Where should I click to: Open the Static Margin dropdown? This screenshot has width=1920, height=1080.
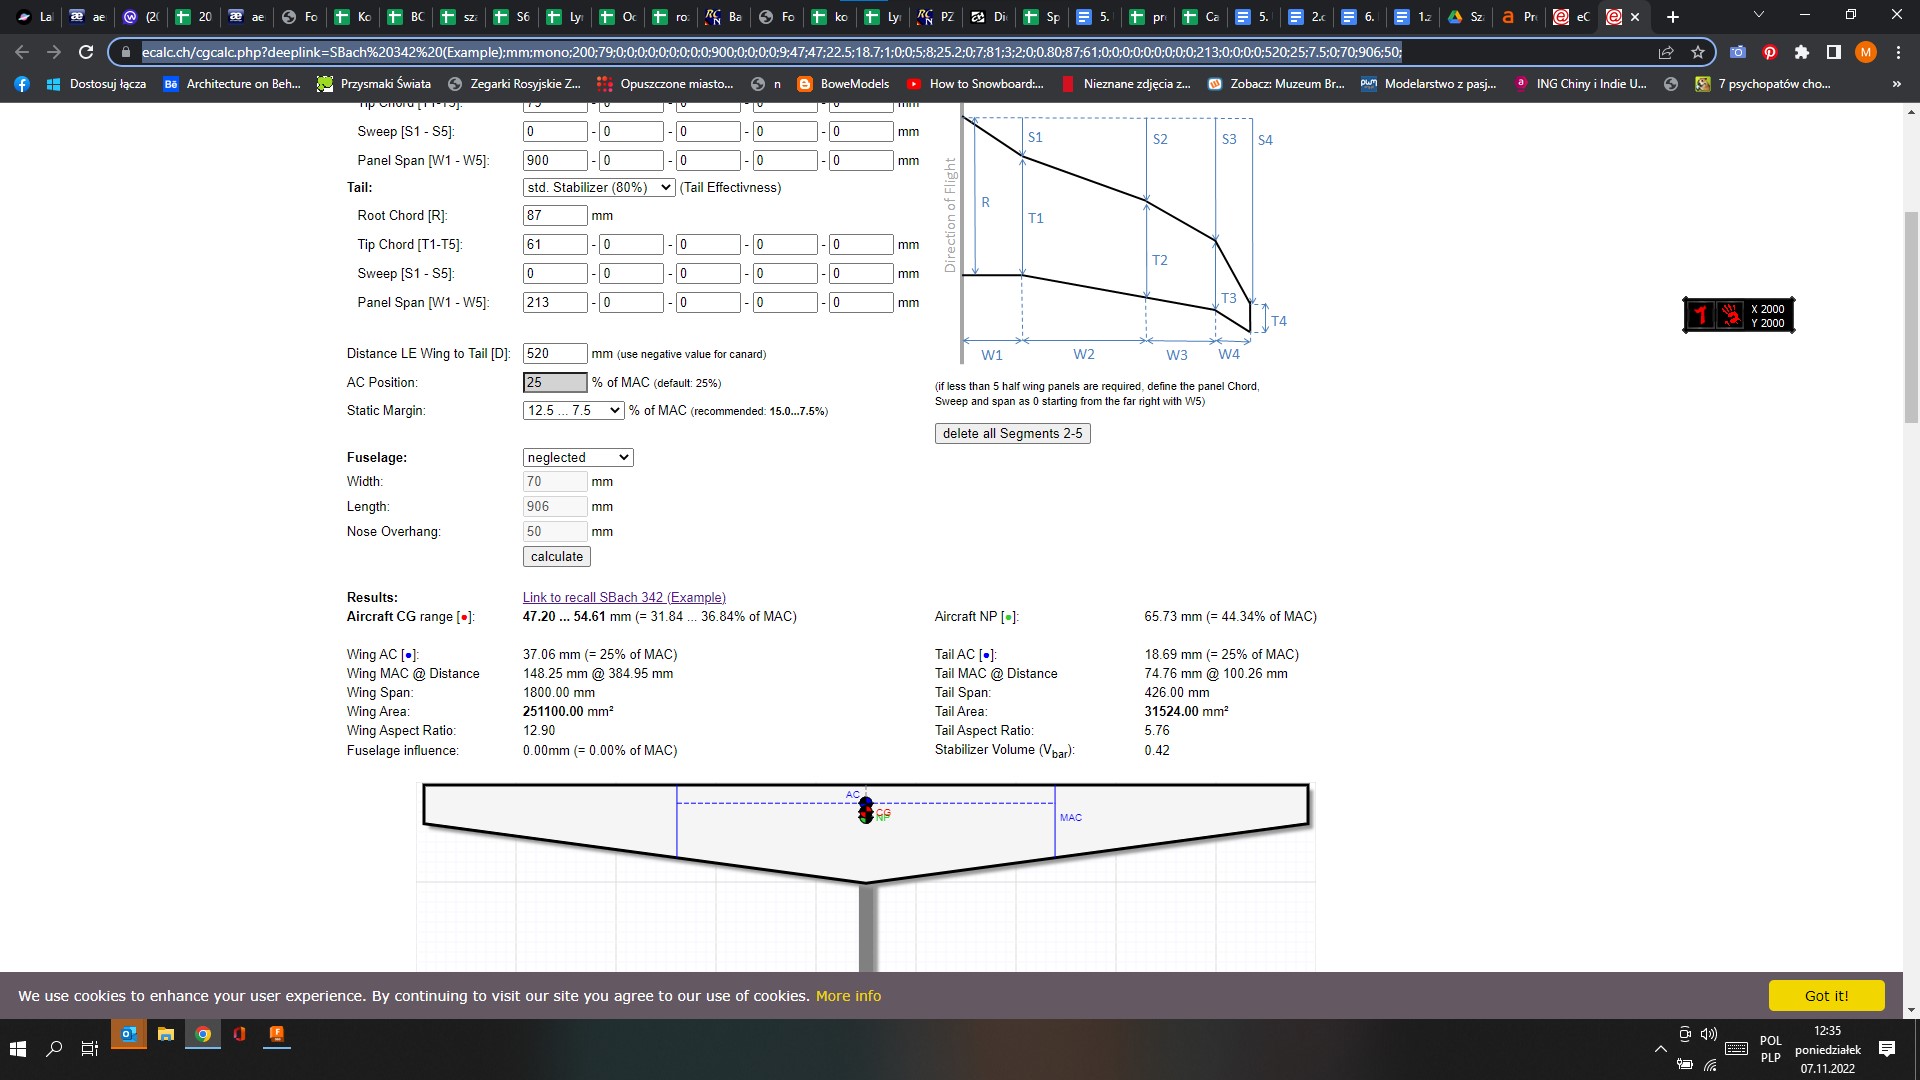(573, 410)
